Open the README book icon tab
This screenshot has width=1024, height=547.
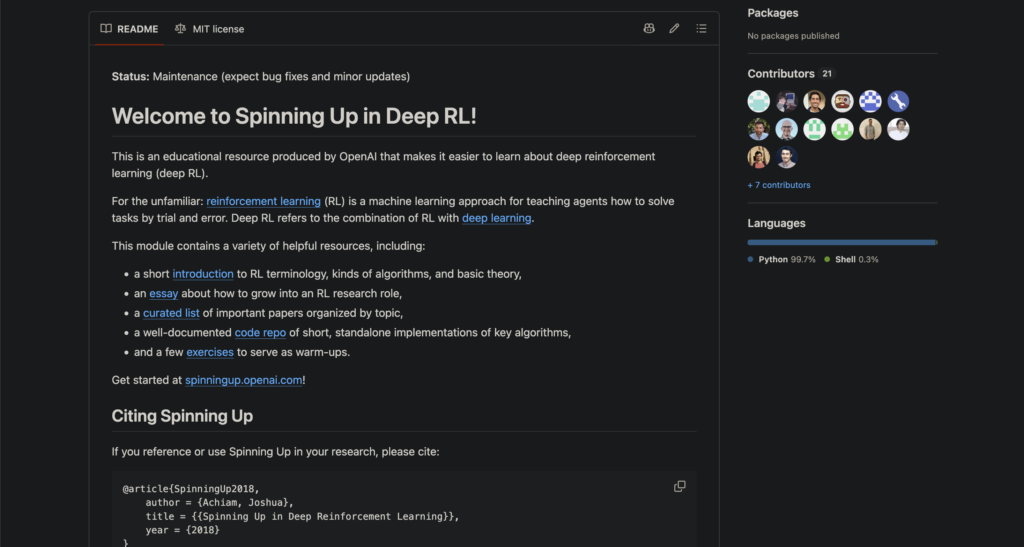pos(106,29)
